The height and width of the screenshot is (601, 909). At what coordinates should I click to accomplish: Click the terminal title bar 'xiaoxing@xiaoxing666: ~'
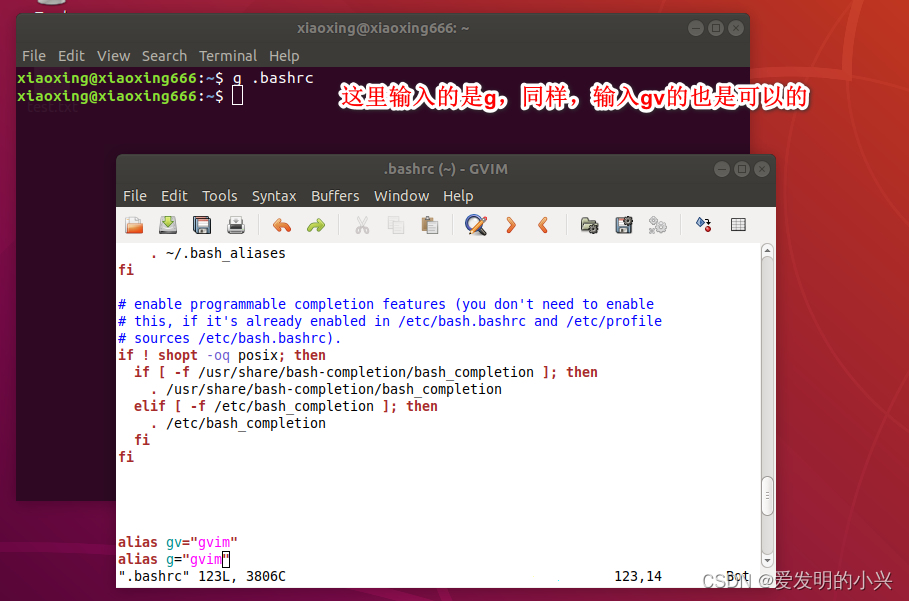[x=383, y=28]
